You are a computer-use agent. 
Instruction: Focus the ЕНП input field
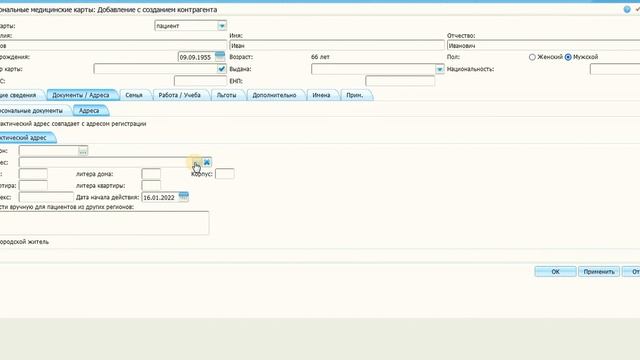click(x=400, y=81)
